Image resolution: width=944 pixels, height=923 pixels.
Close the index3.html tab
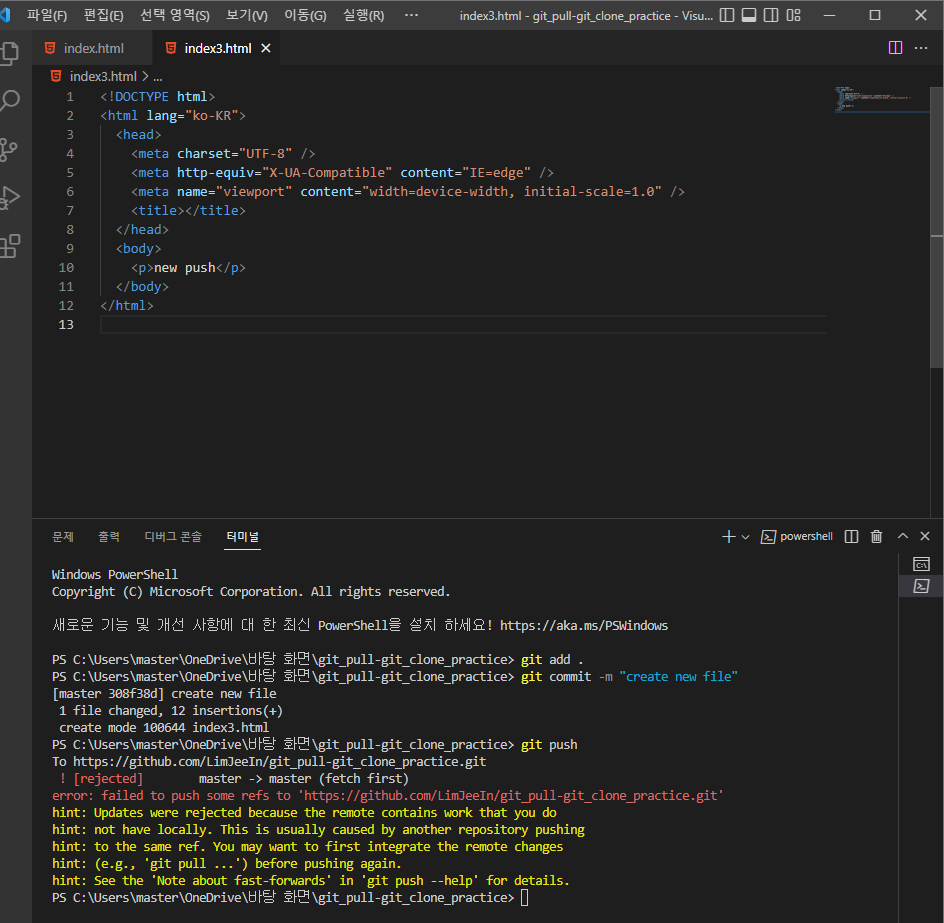pos(266,48)
